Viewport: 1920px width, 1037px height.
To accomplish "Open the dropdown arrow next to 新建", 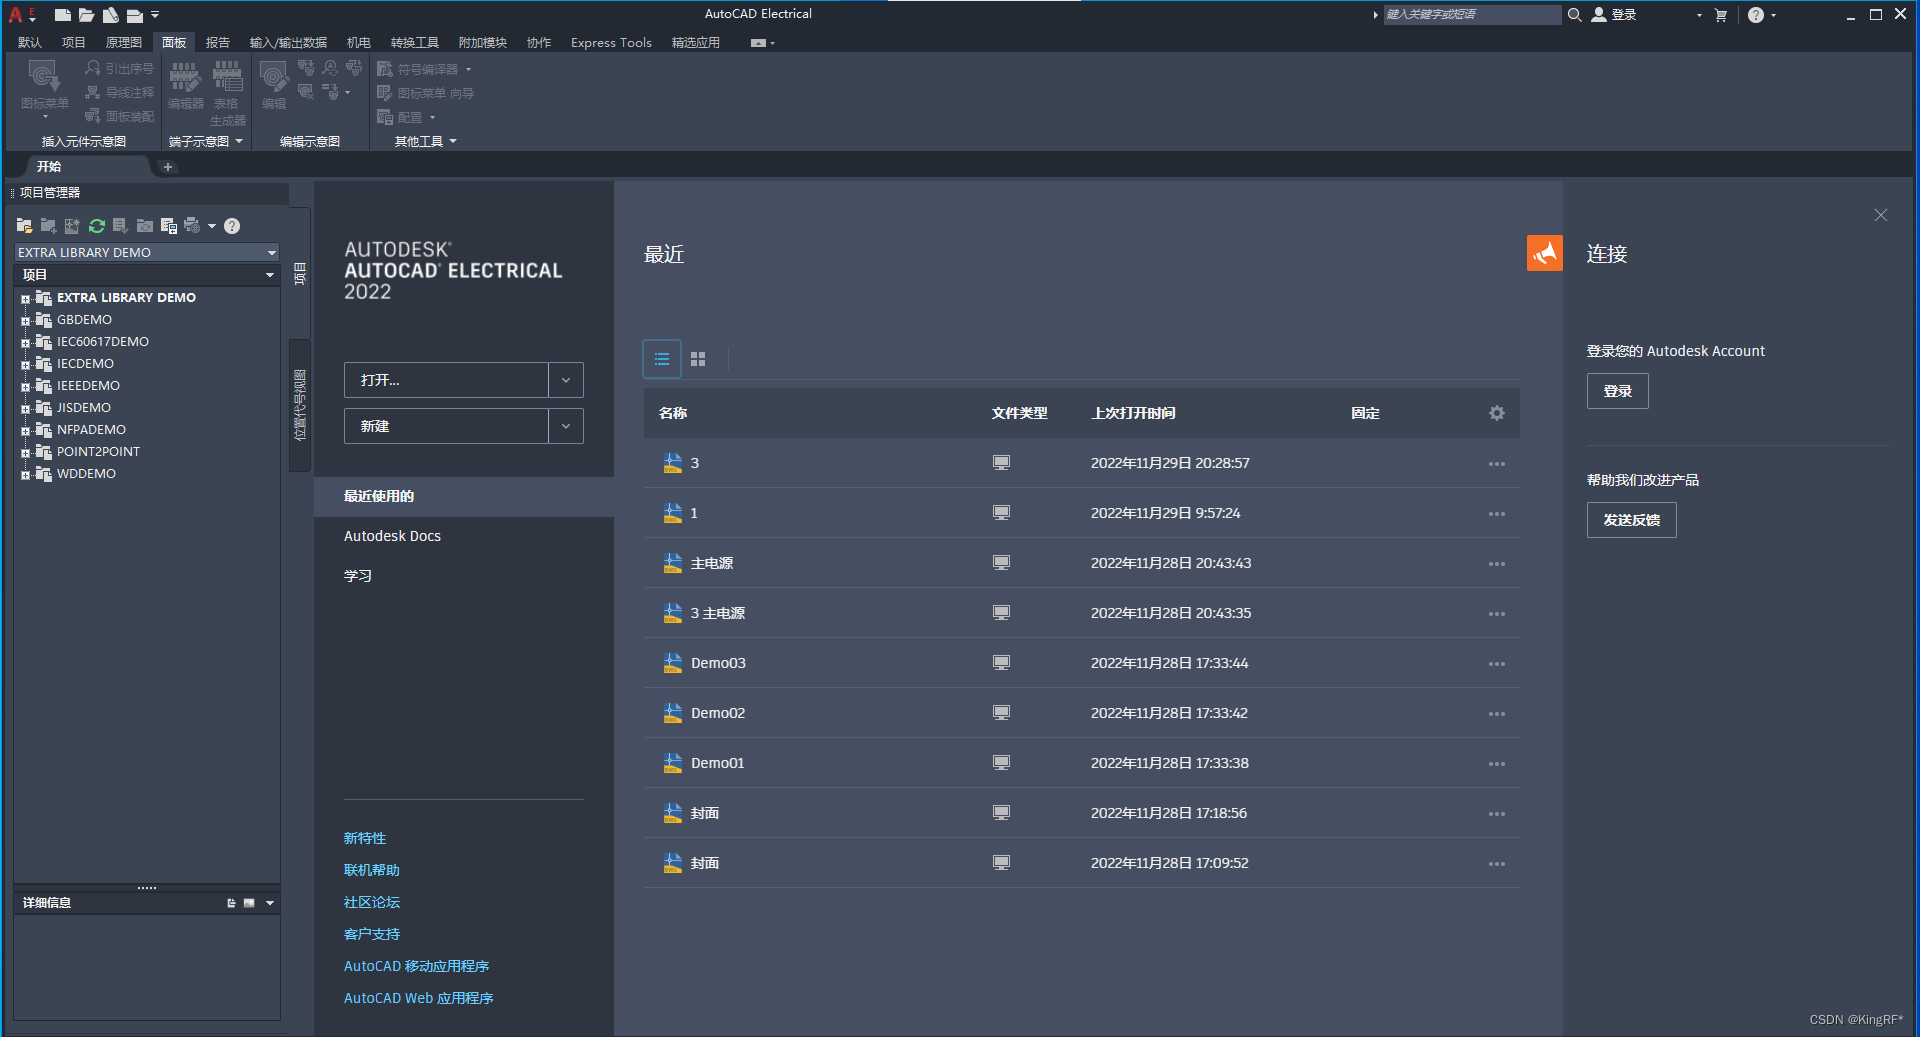I will coord(566,426).
